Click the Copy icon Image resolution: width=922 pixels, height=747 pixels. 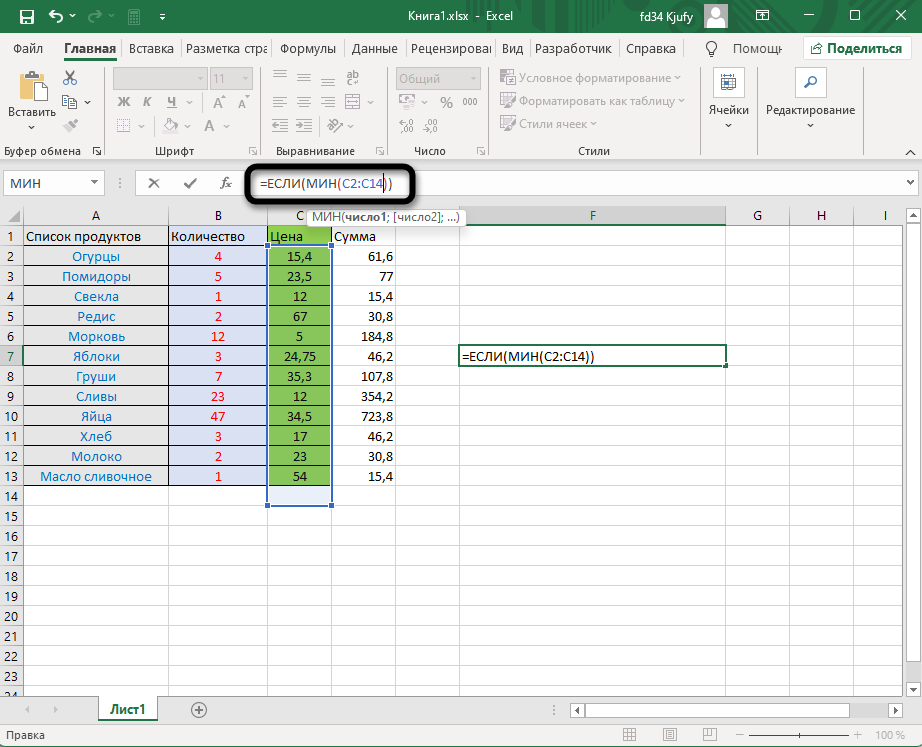(x=69, y=102)
